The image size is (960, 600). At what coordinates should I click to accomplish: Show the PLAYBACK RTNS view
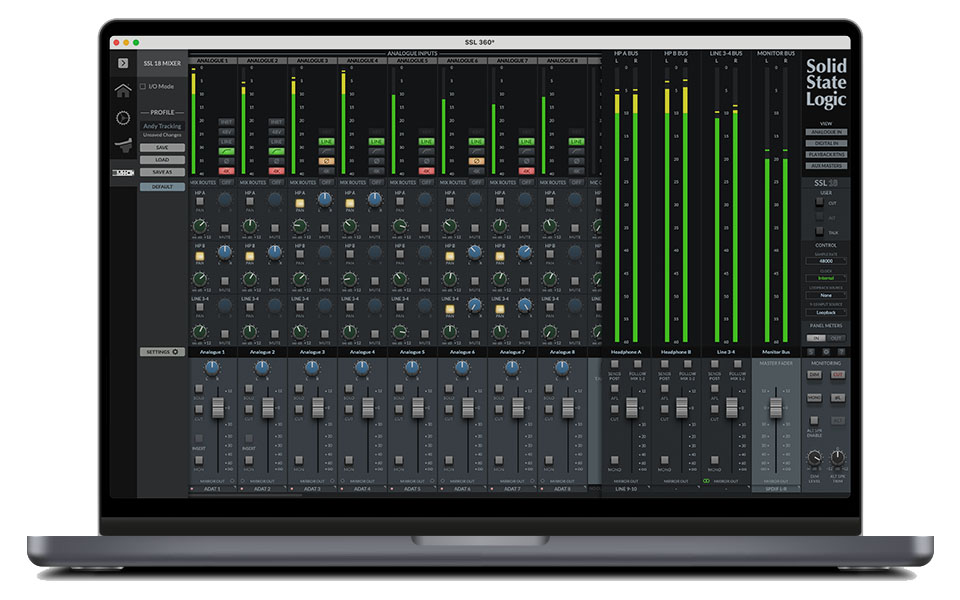pyautogui.click(x=826, y=155)
